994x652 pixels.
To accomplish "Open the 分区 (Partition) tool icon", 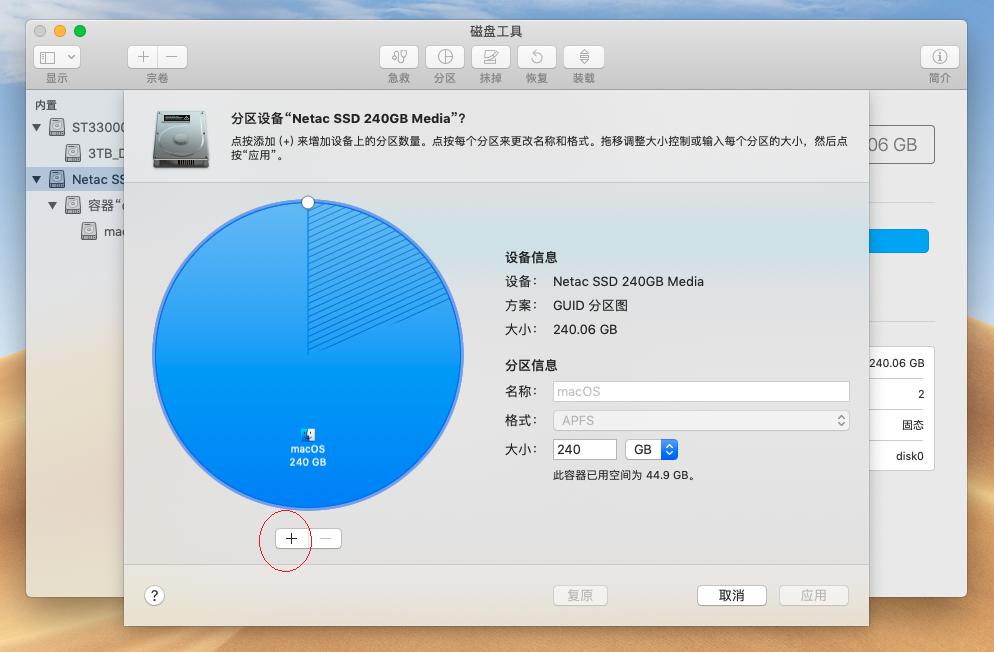I will click(x=445, y=57).
